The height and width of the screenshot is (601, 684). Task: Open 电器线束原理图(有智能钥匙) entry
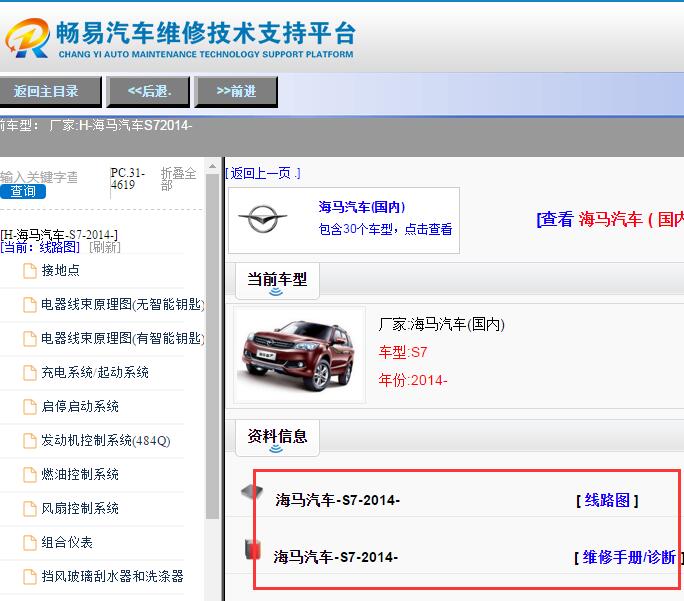123,338
